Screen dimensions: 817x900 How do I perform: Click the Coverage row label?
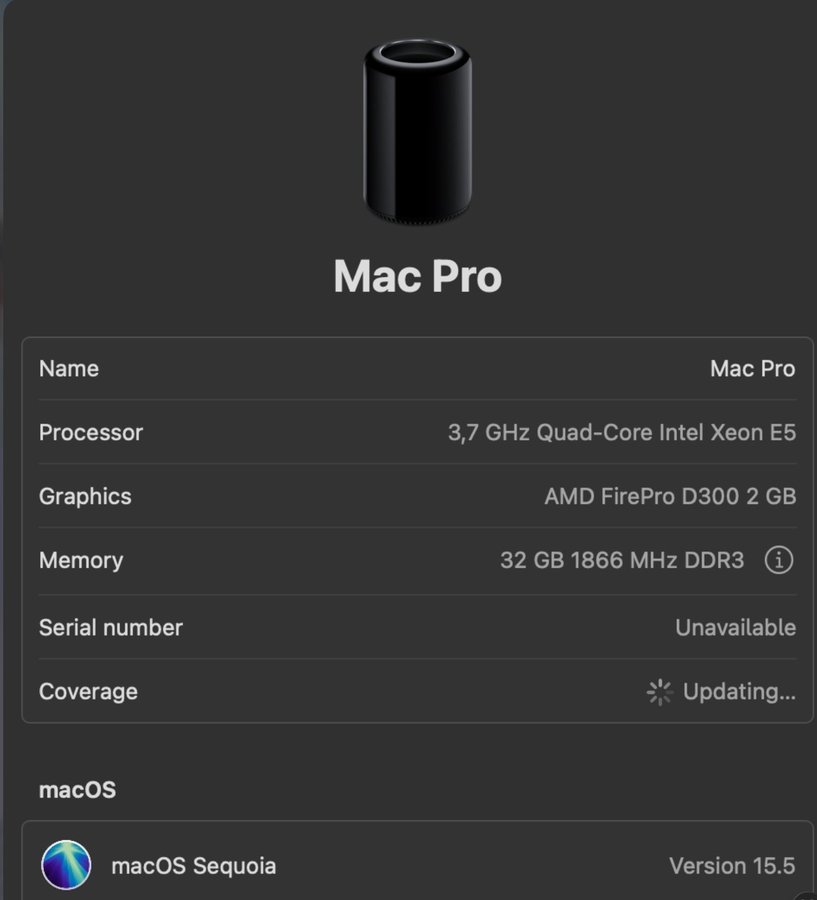coord(88,692)
